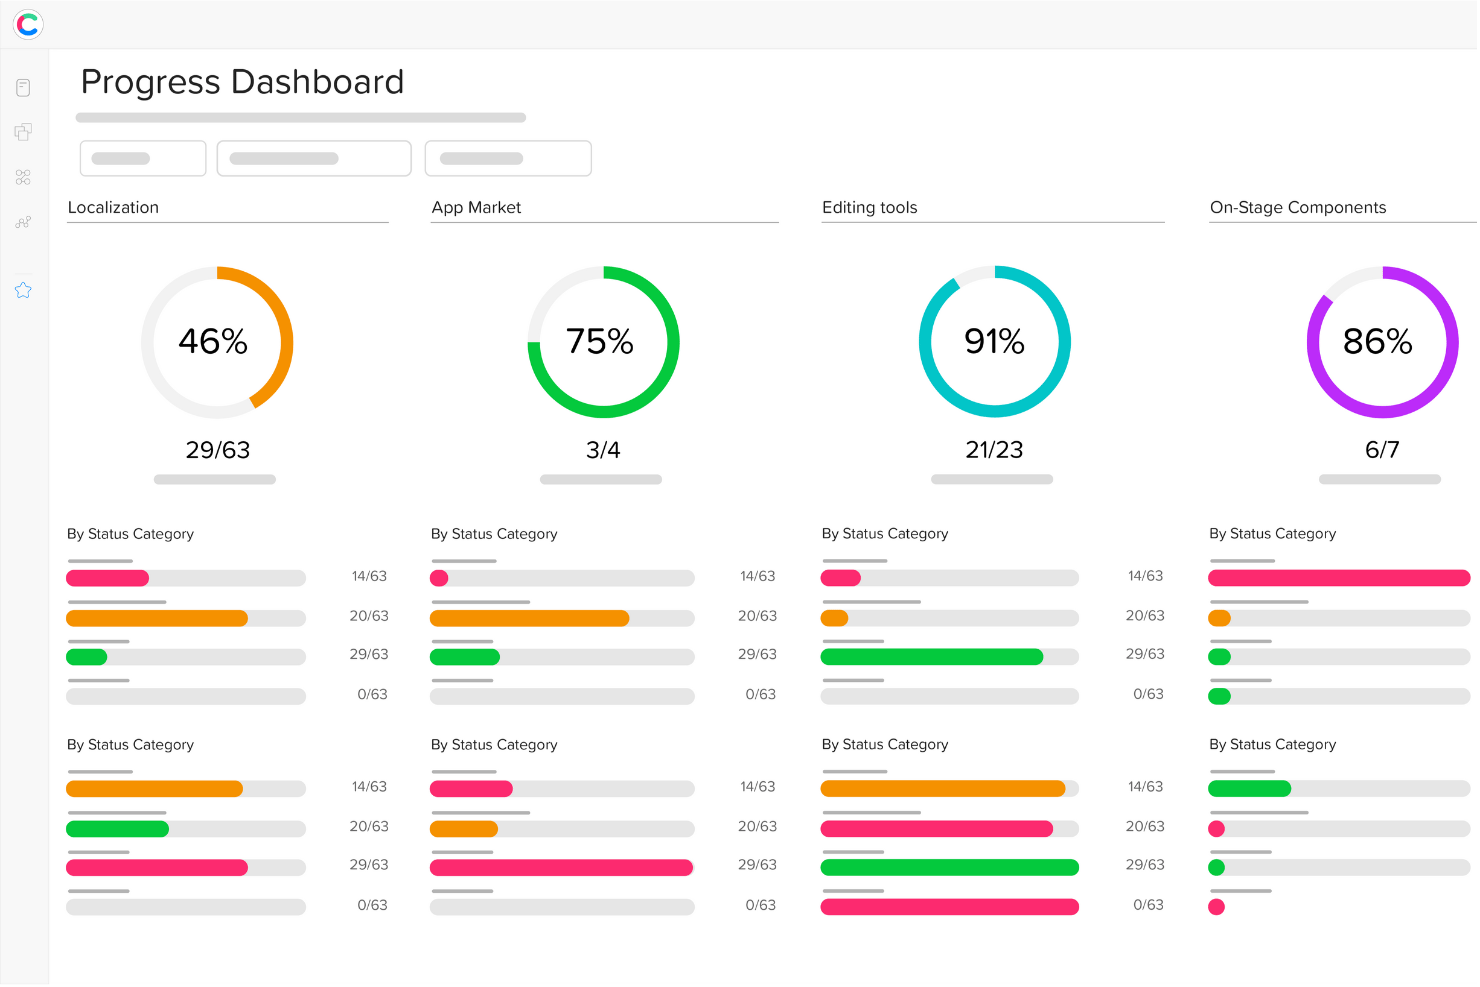Click the green 75% donut chart
The width and height of the screenshot is (1480, 987).
pos(603,342)
